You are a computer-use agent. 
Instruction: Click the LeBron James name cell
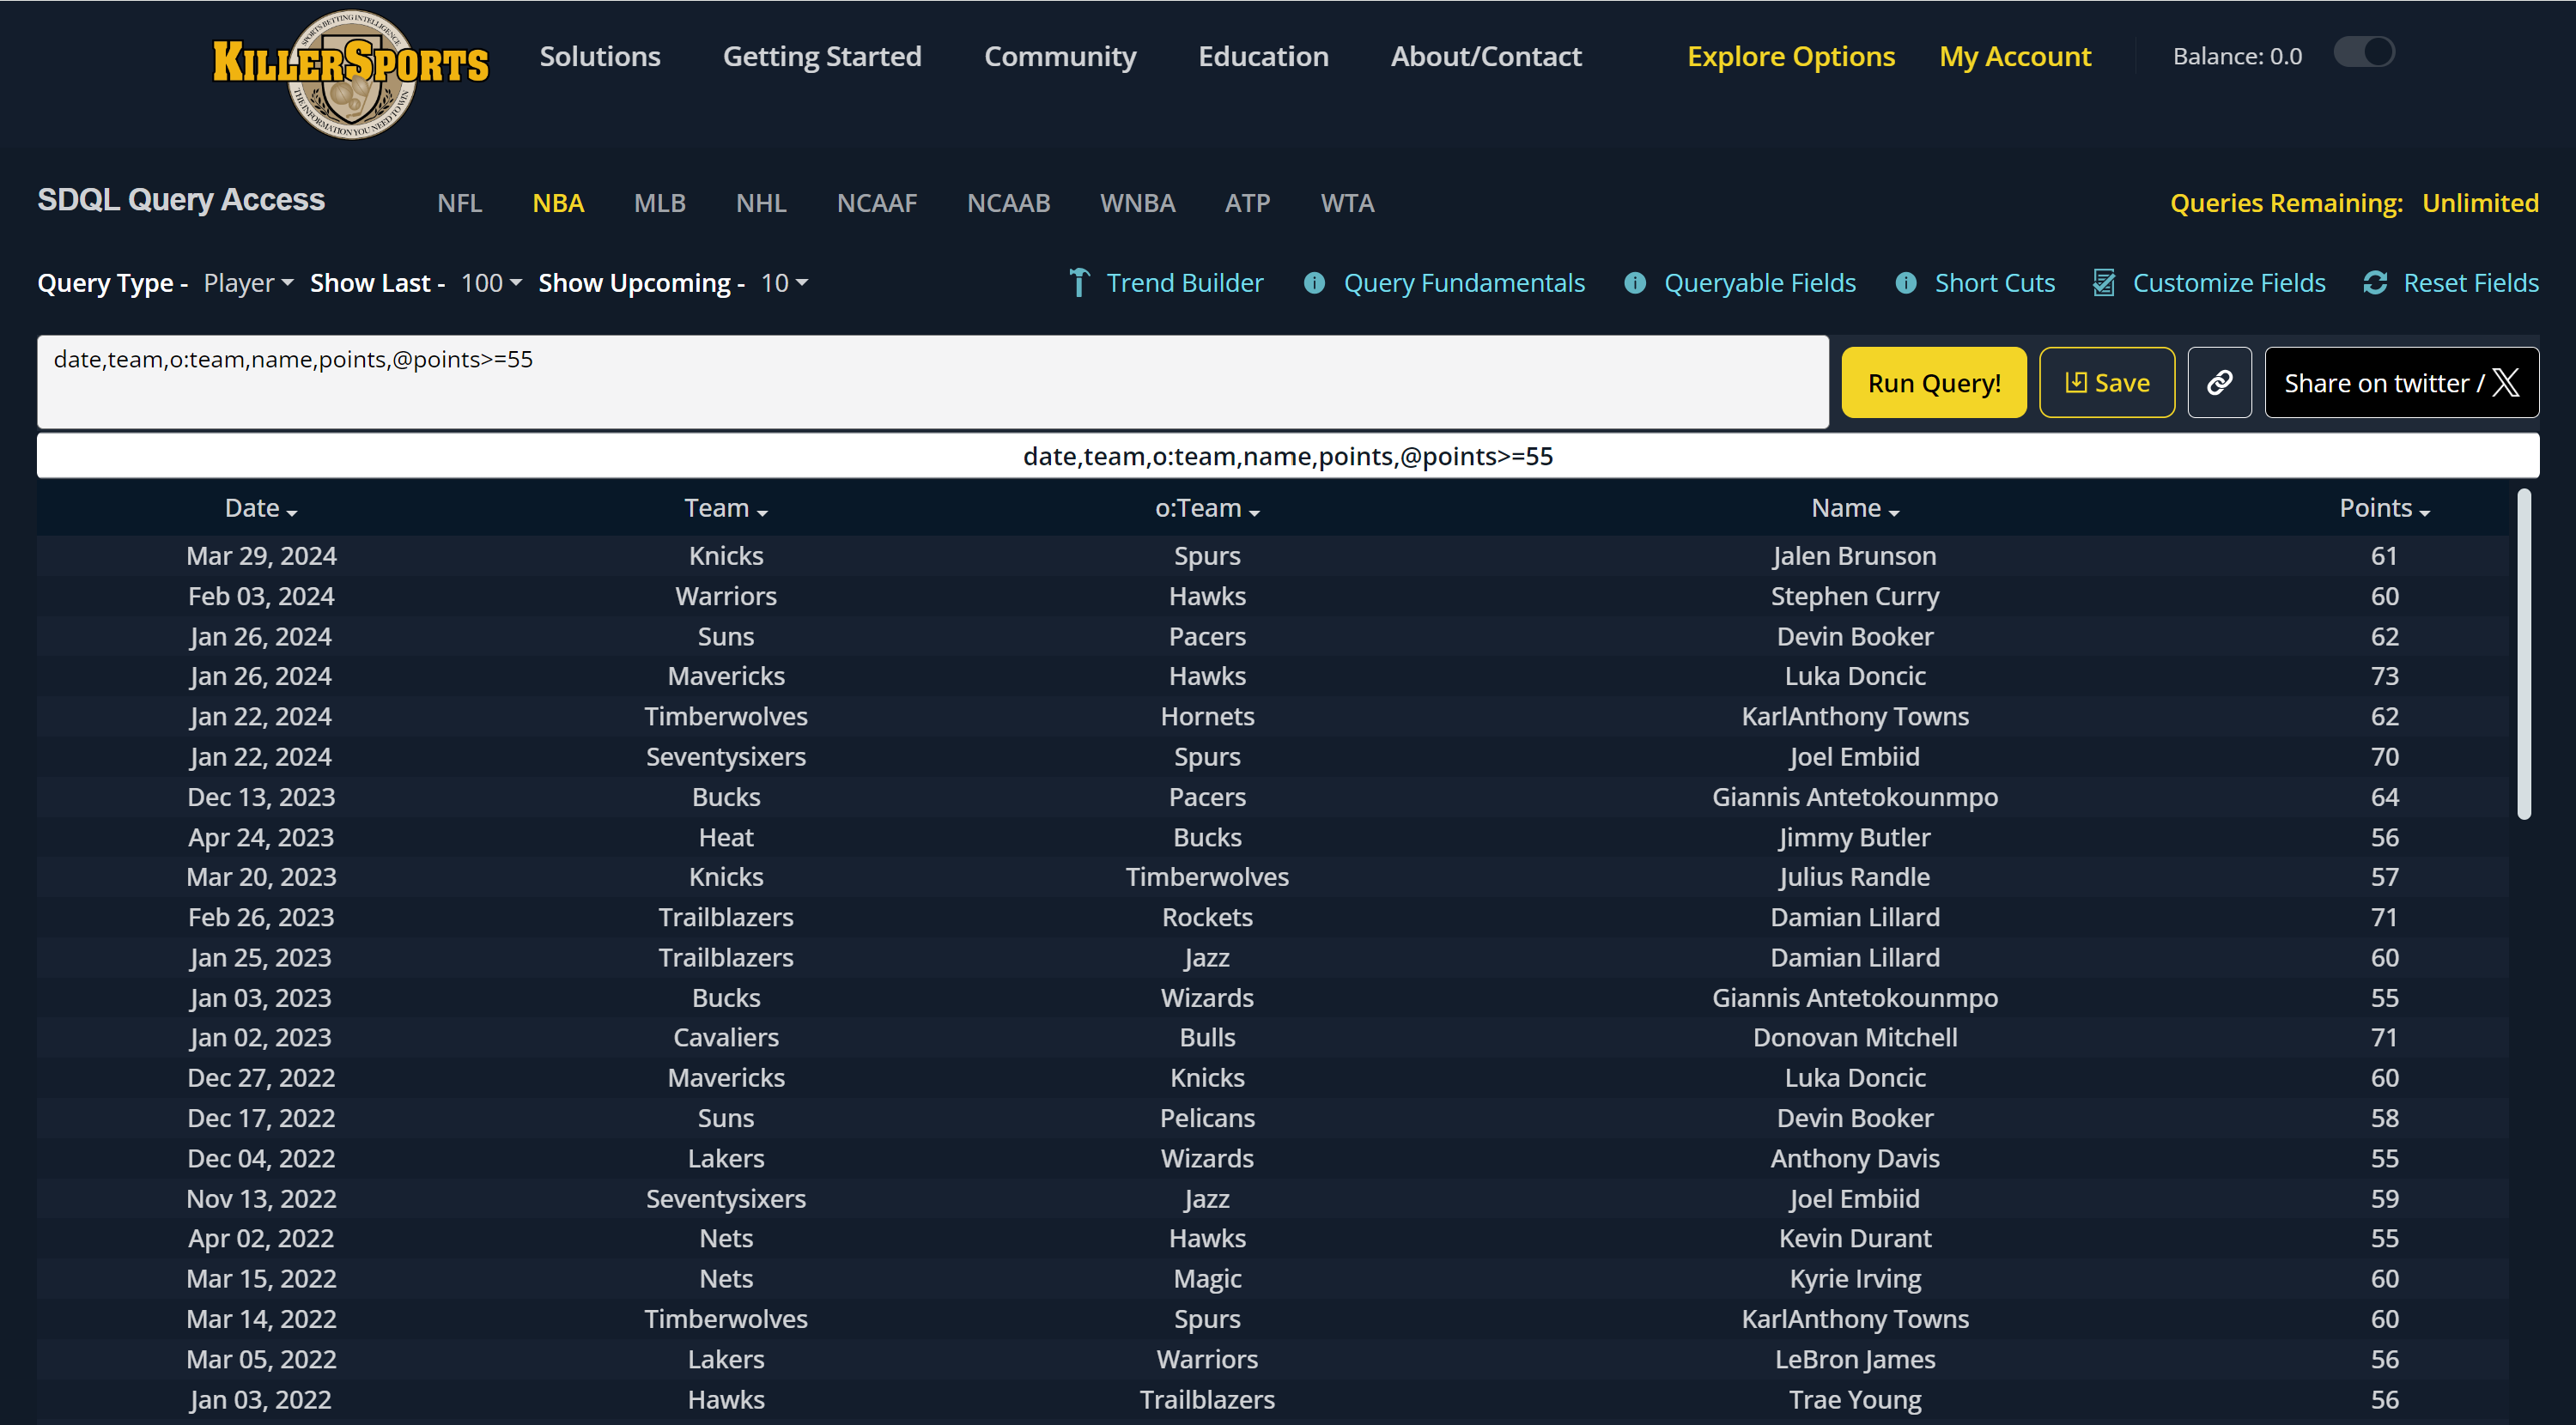pyautogui.click(x=1855, y=1359)
